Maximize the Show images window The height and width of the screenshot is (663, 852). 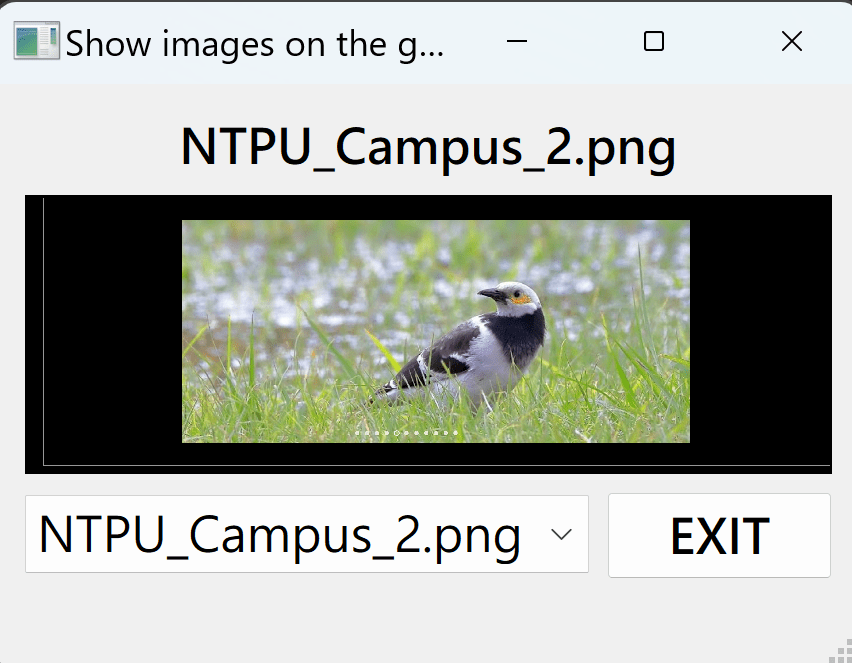pos(654,41)
